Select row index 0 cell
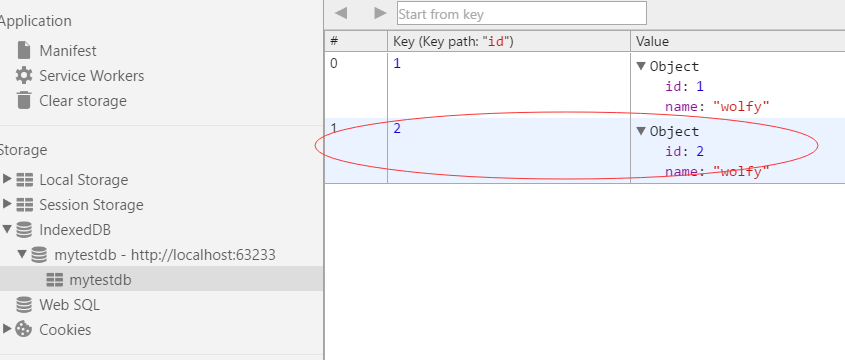The height and width of the screenshot is (360, 845). tap(356, 85)
